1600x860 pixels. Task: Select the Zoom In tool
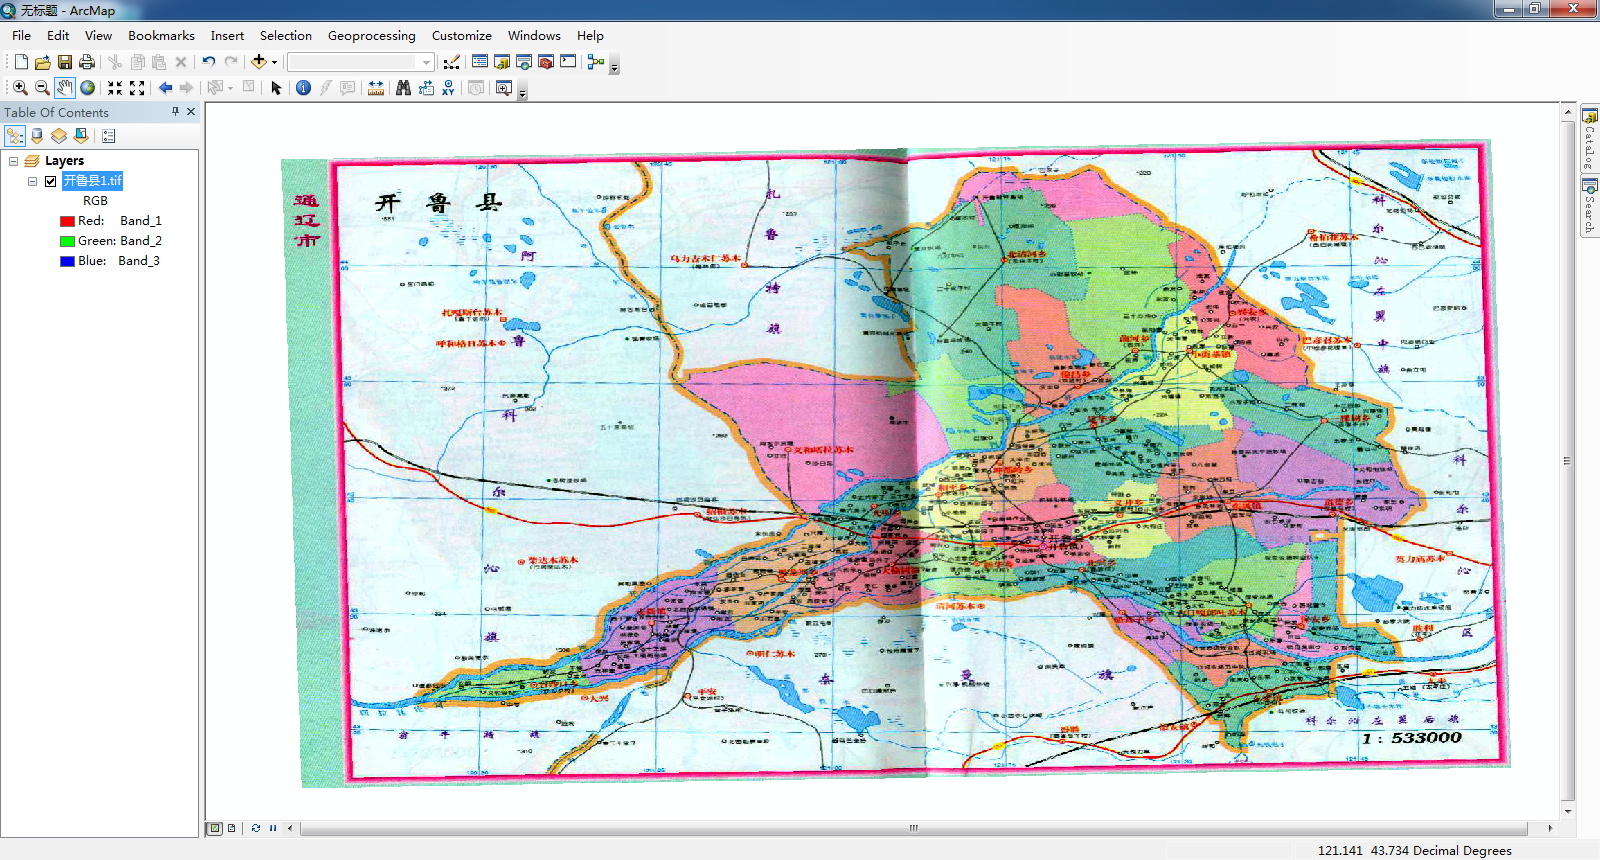tap(20, 88)
